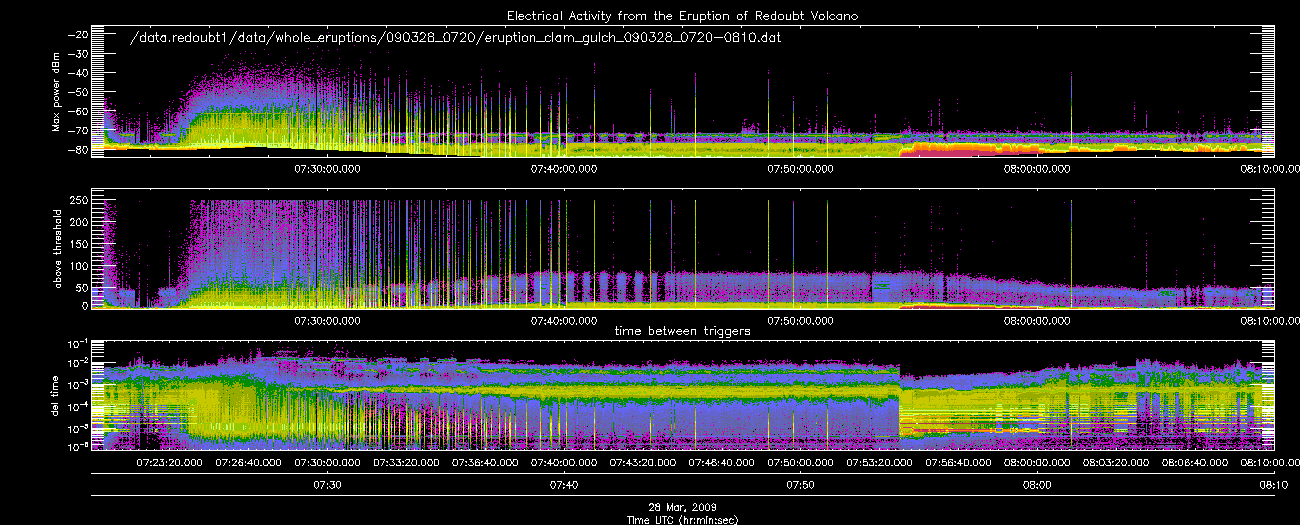This screenshot has height=525, width=1300.
Task: Click the short '08:00' label on bottom axis
Action: click(x=1037, y=485)
